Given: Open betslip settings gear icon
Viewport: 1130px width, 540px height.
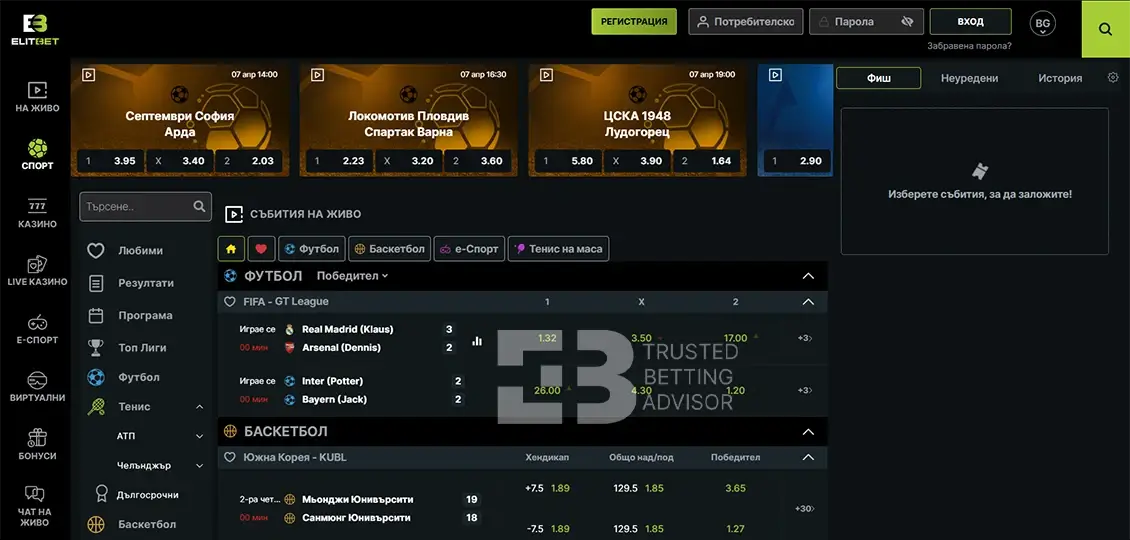Looking at the screenshot, I should [x=1113, y=78].
